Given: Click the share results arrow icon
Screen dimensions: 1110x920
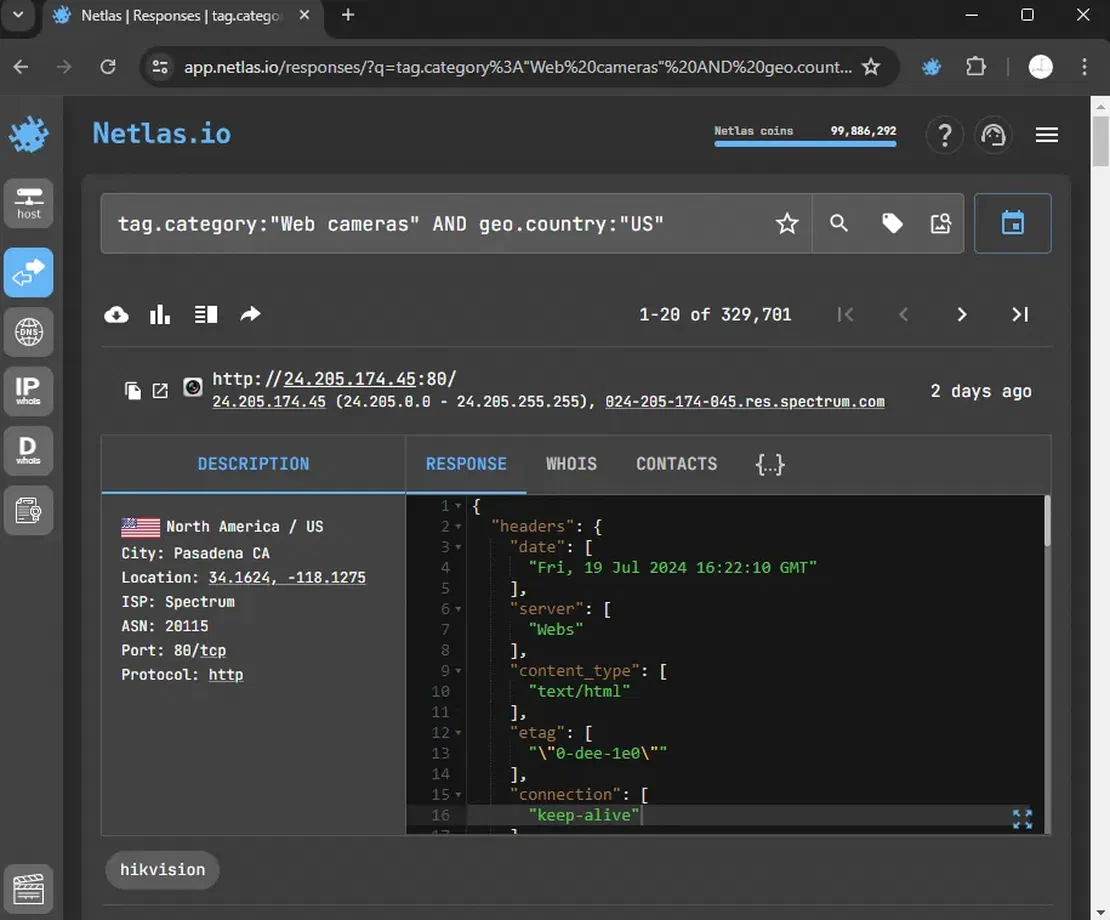Looking at the screenshot, I should click(250, 315).
